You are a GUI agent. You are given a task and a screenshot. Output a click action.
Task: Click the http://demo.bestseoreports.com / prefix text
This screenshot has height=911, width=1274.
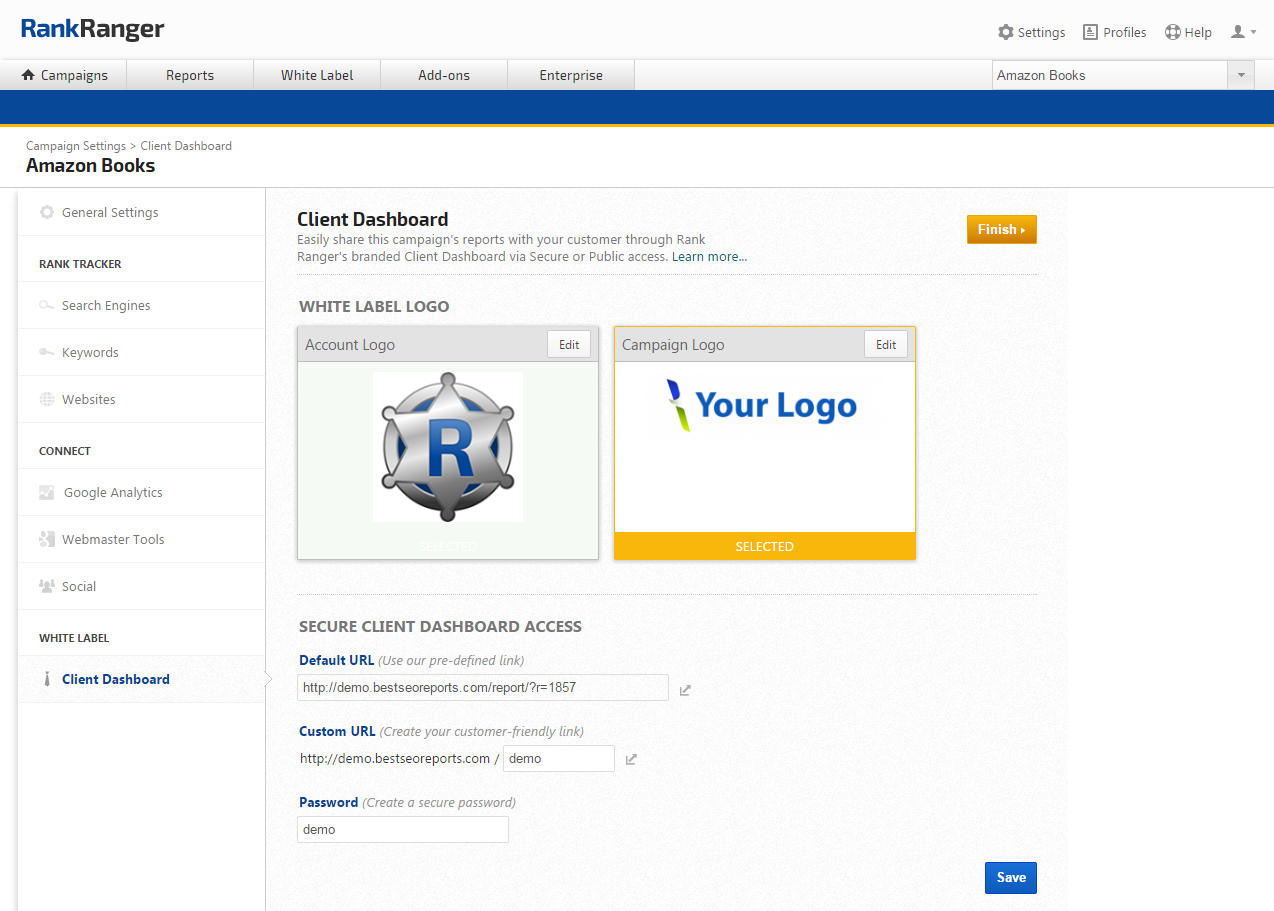(399, 758)
